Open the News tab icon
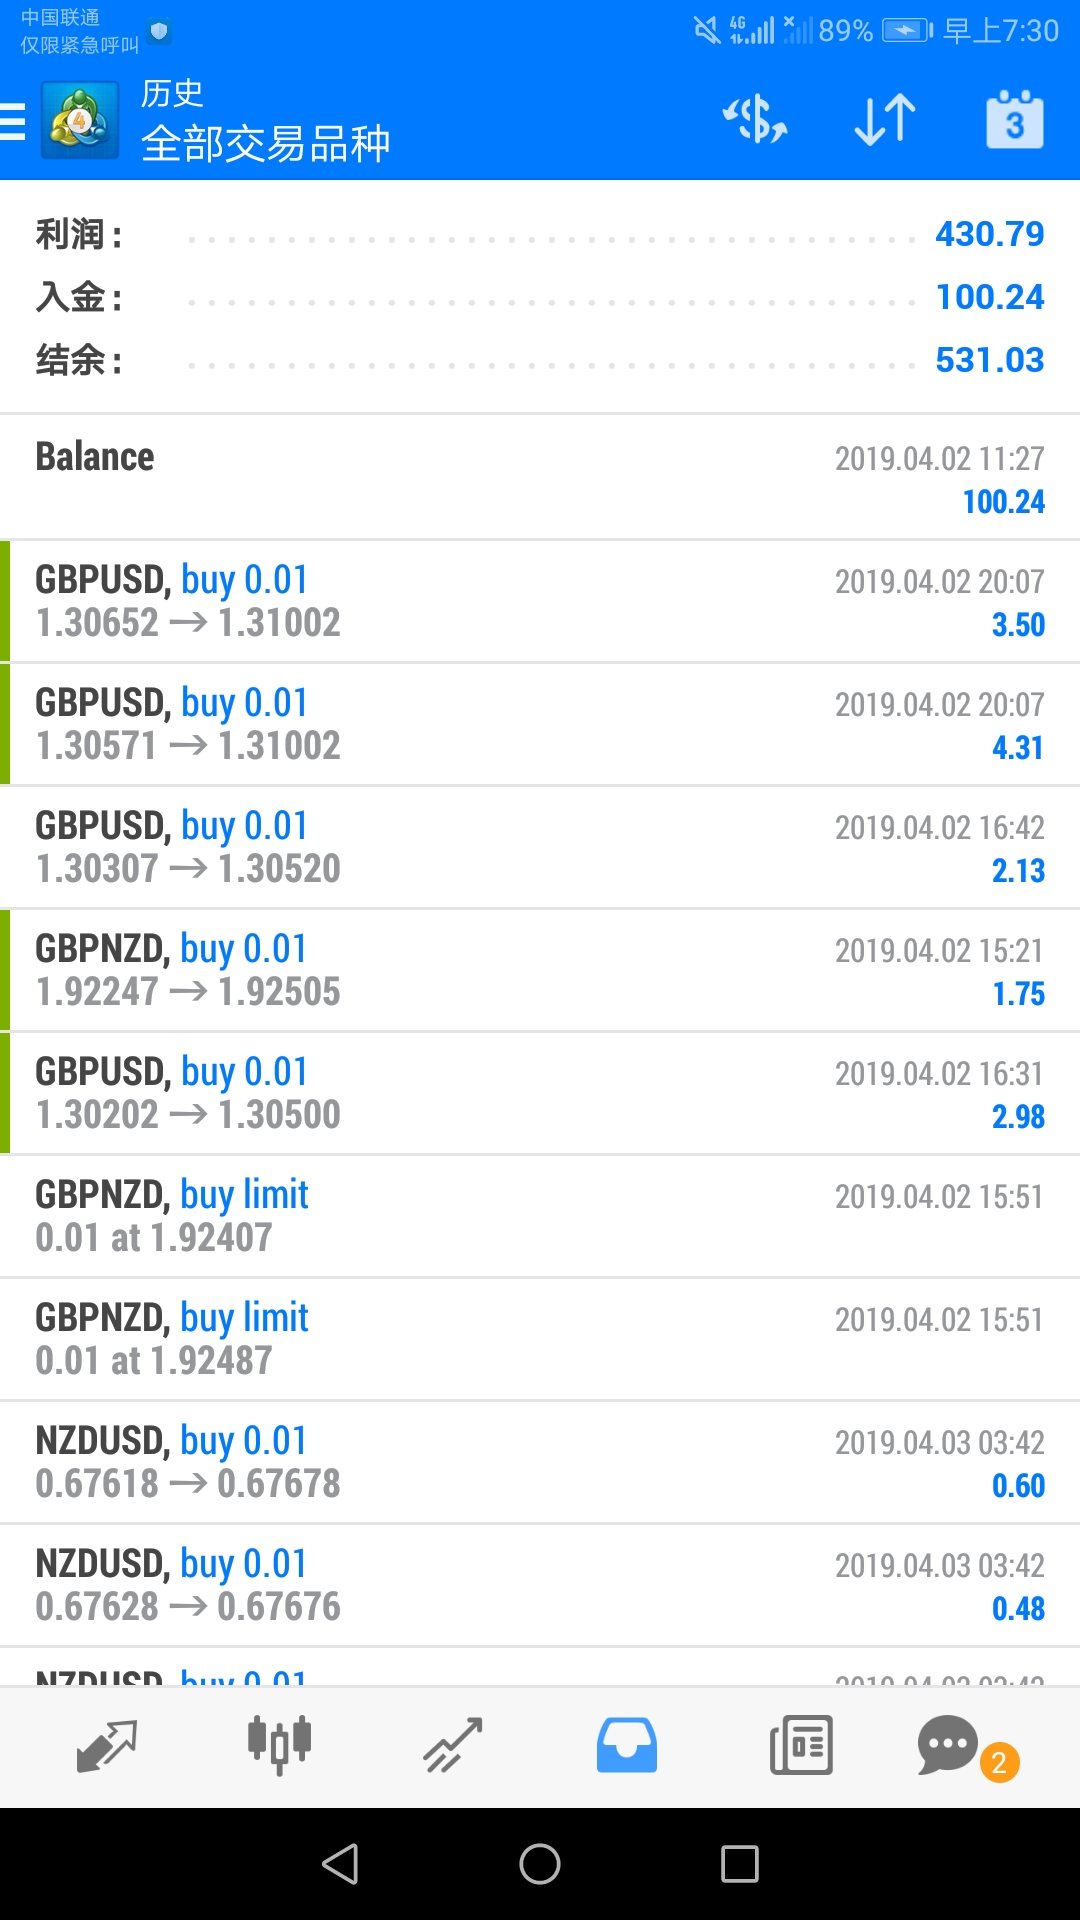Image resolution: width=1080 pixels, height=1920 pixels. 801,1746
